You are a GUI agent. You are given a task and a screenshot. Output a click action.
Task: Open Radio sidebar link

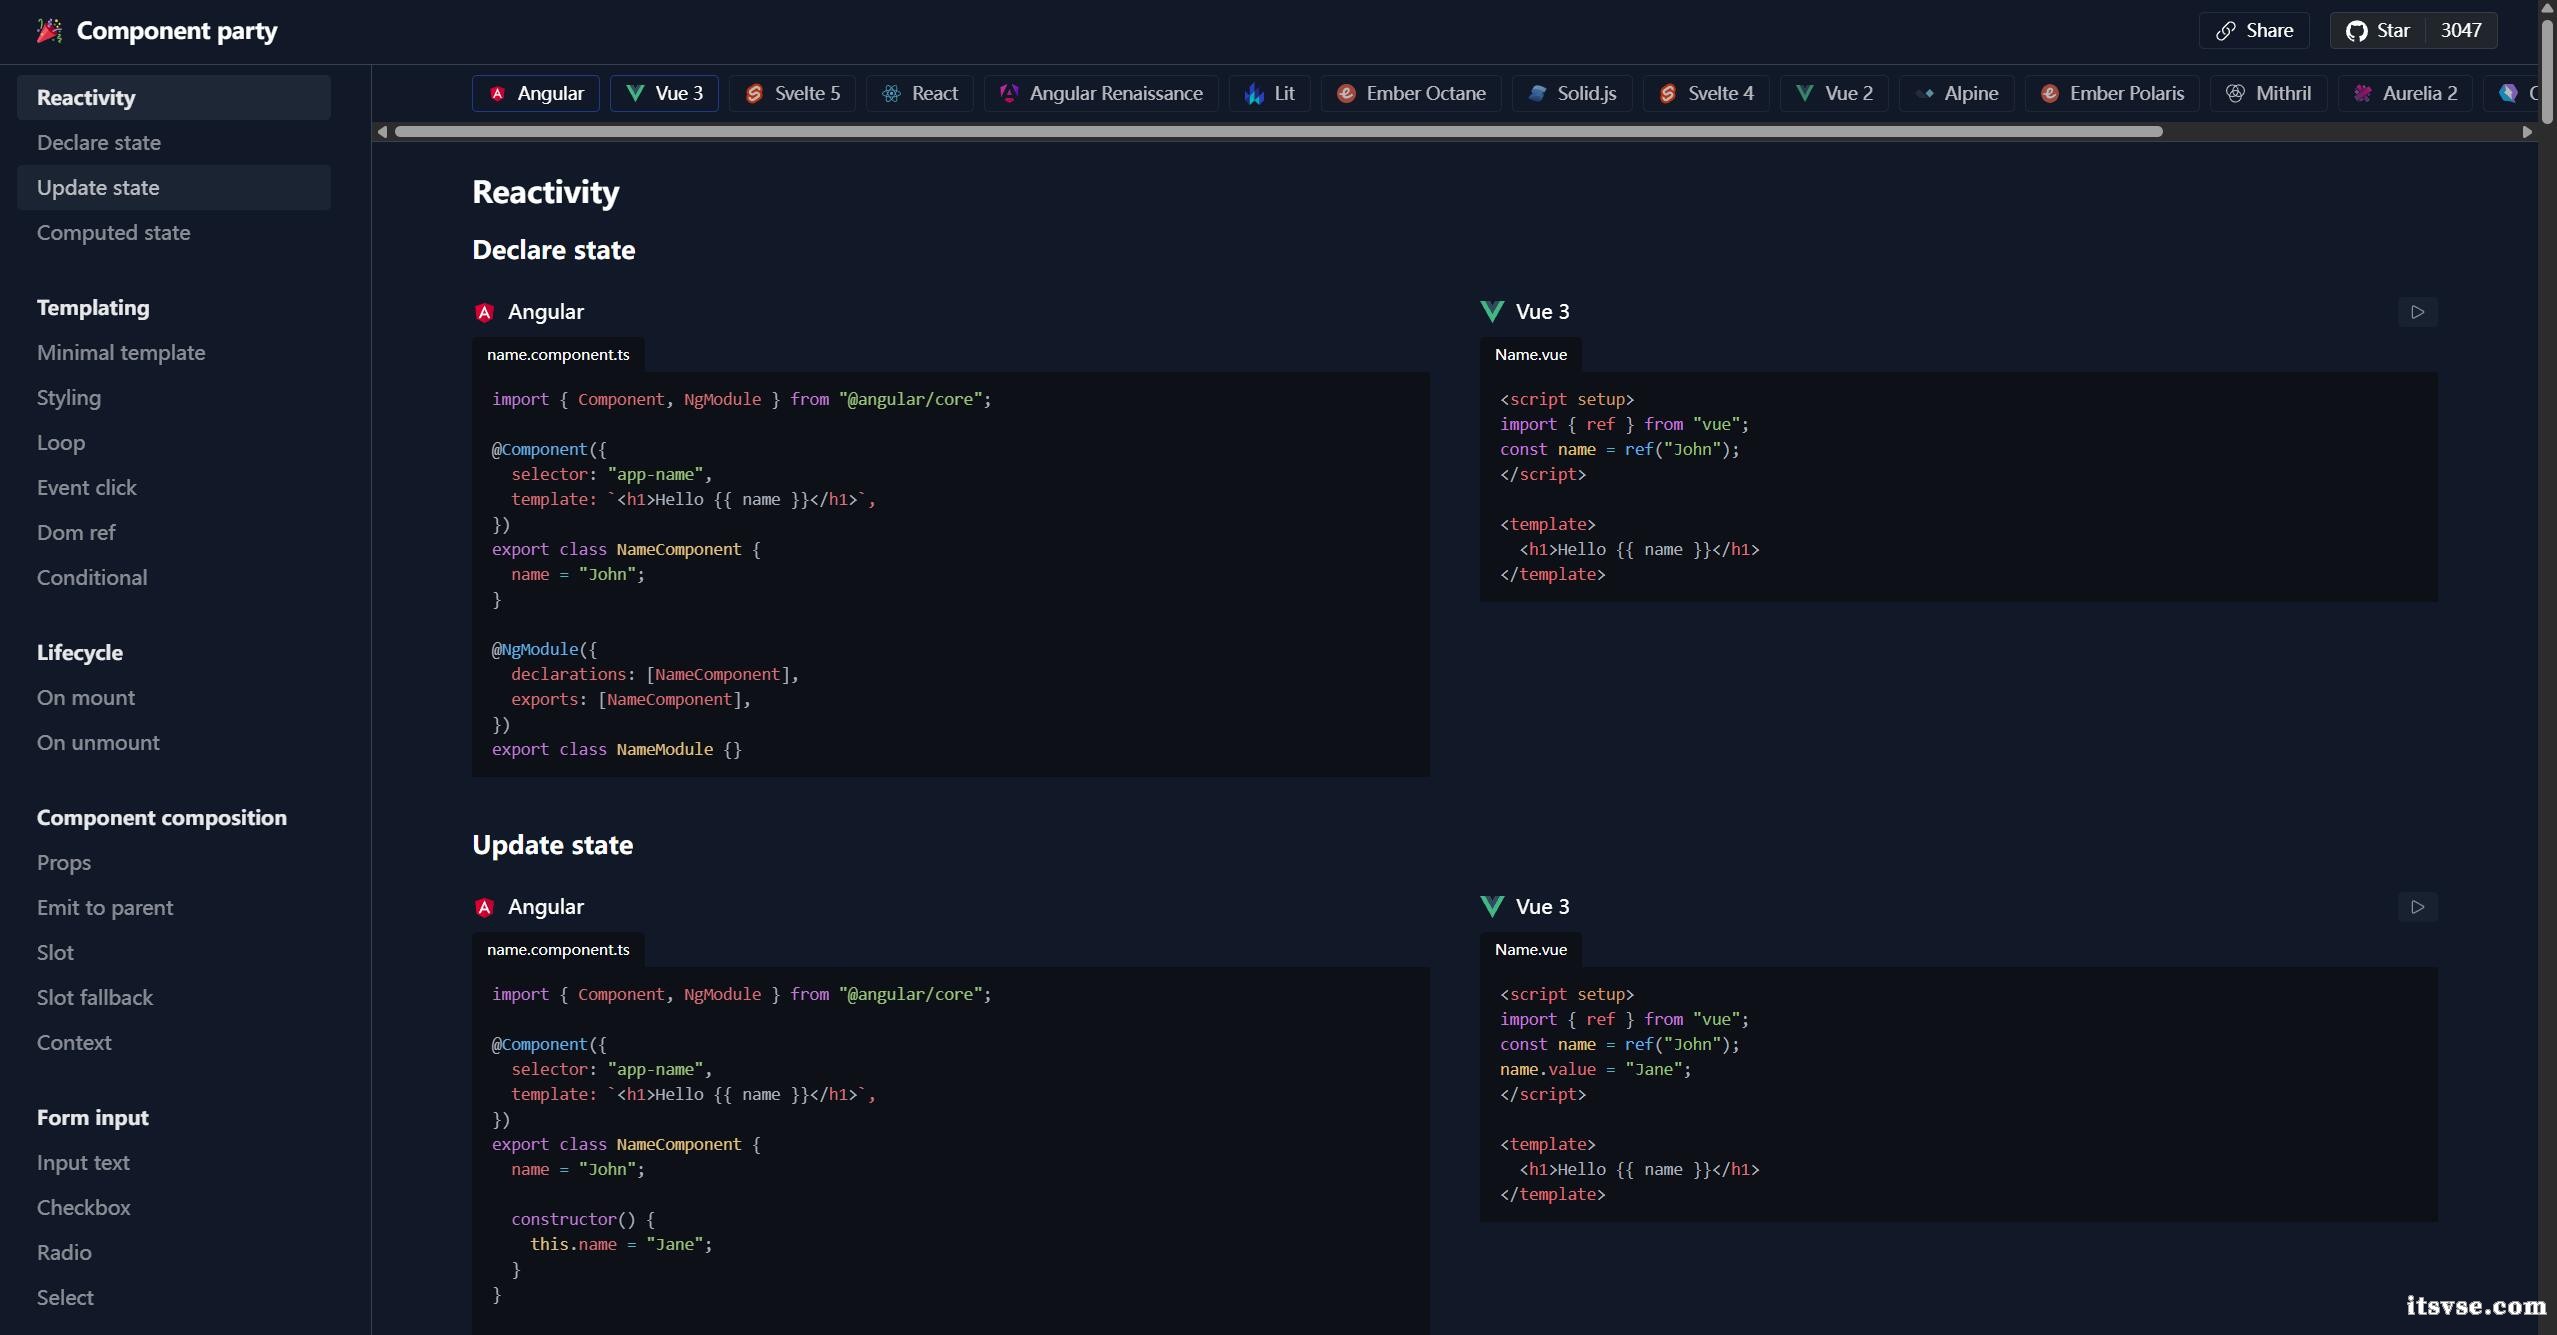pyautogui.click(x=64, y=1253)
